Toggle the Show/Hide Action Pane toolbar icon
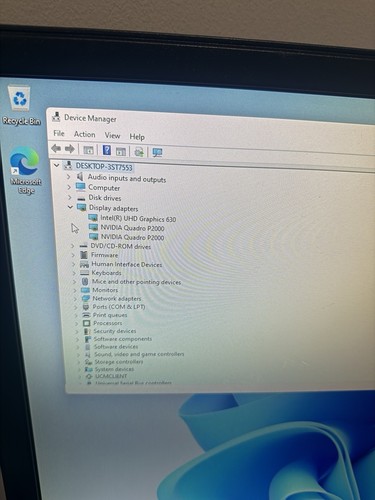Viewport: 375px width, 500px height. [121, 152]
